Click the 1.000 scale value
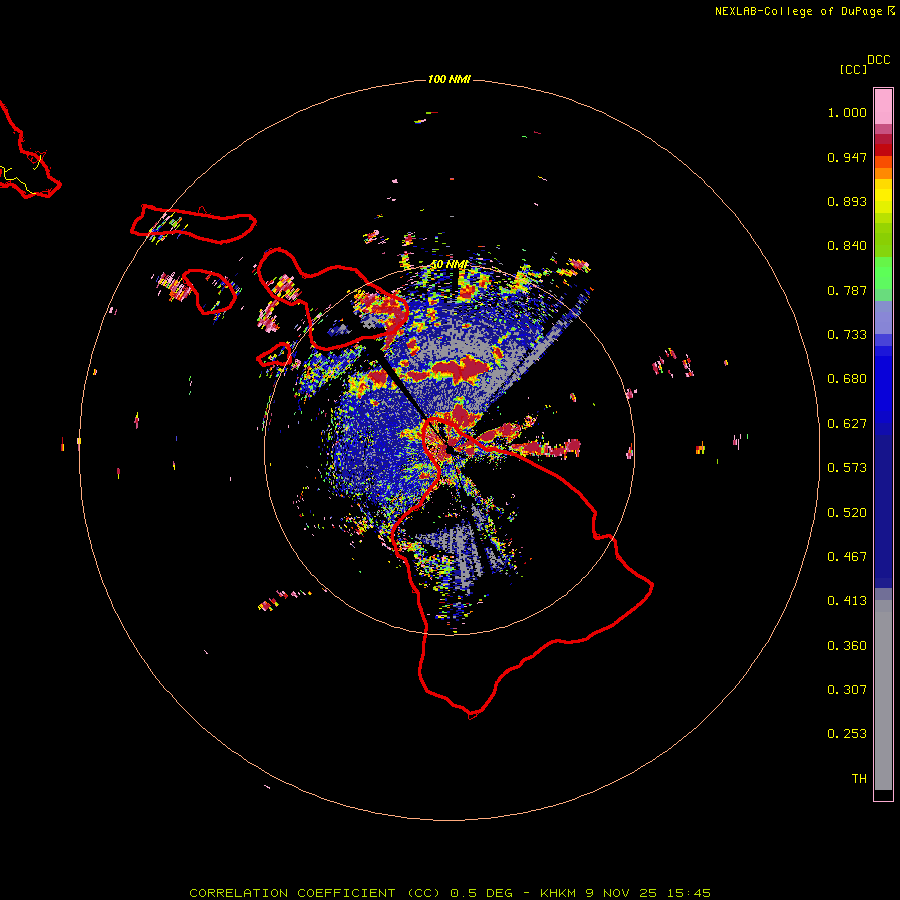The height and width of the screenshot is (900, 900). click(x=847, y=112)
